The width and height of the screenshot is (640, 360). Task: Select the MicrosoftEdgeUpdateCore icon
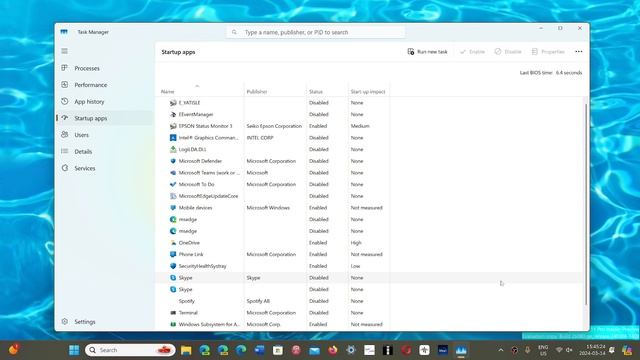[173, 196]
